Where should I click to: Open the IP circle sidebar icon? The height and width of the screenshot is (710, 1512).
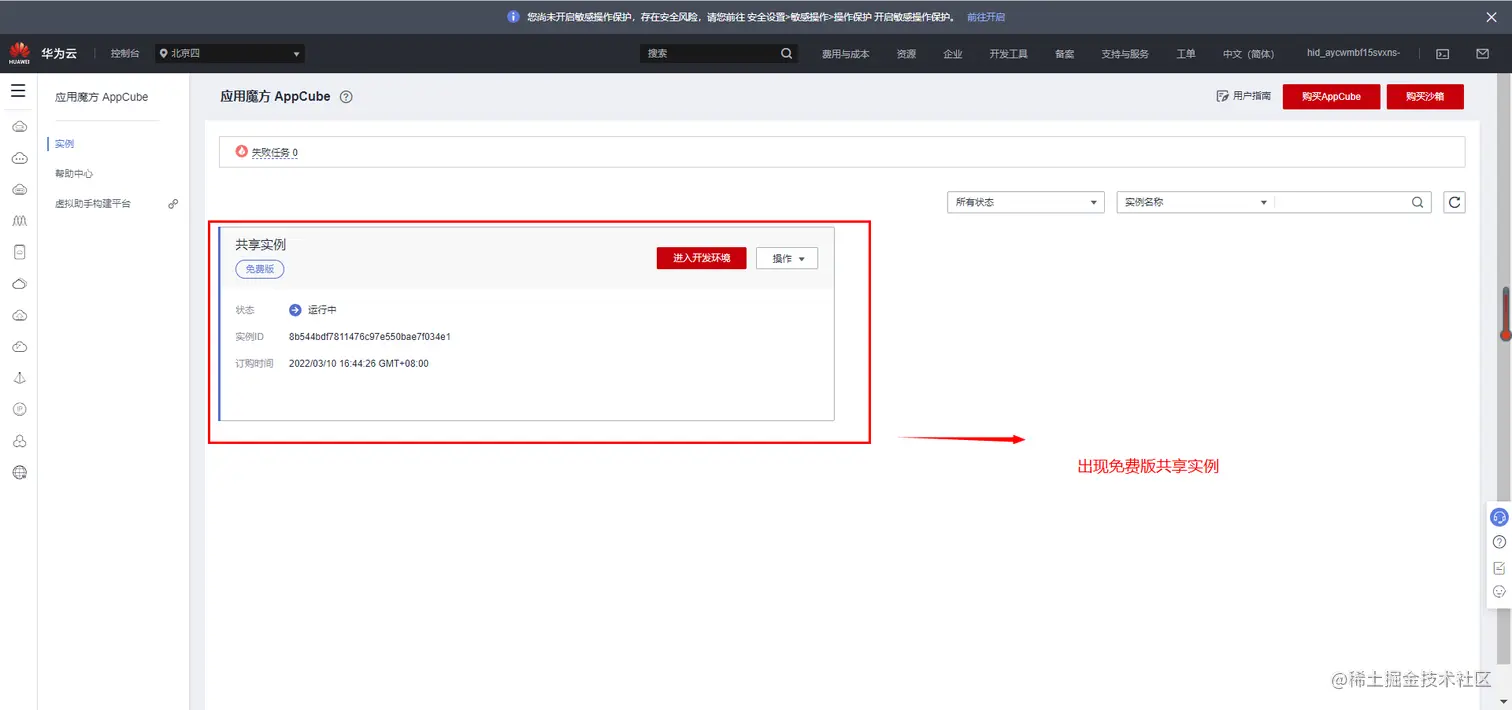[19, 409]
